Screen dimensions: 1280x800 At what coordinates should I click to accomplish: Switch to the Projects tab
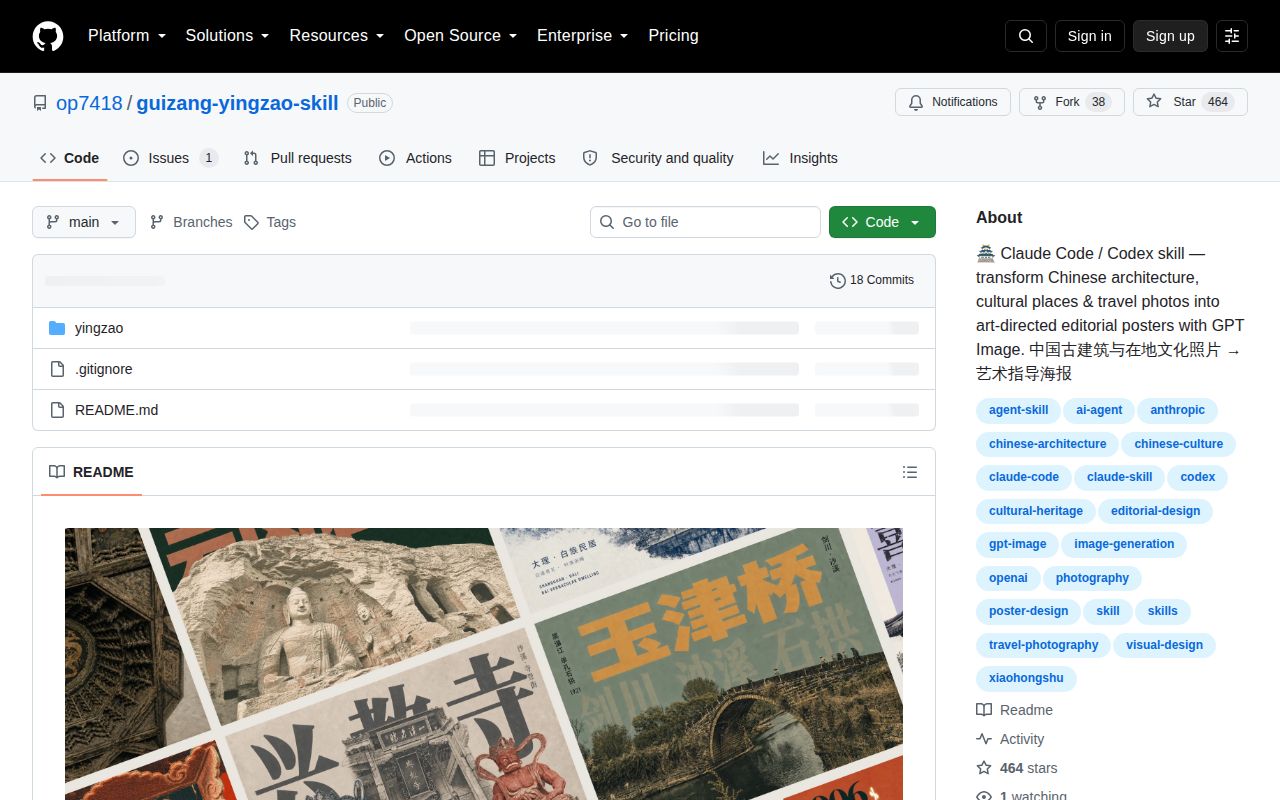point(517,158)
